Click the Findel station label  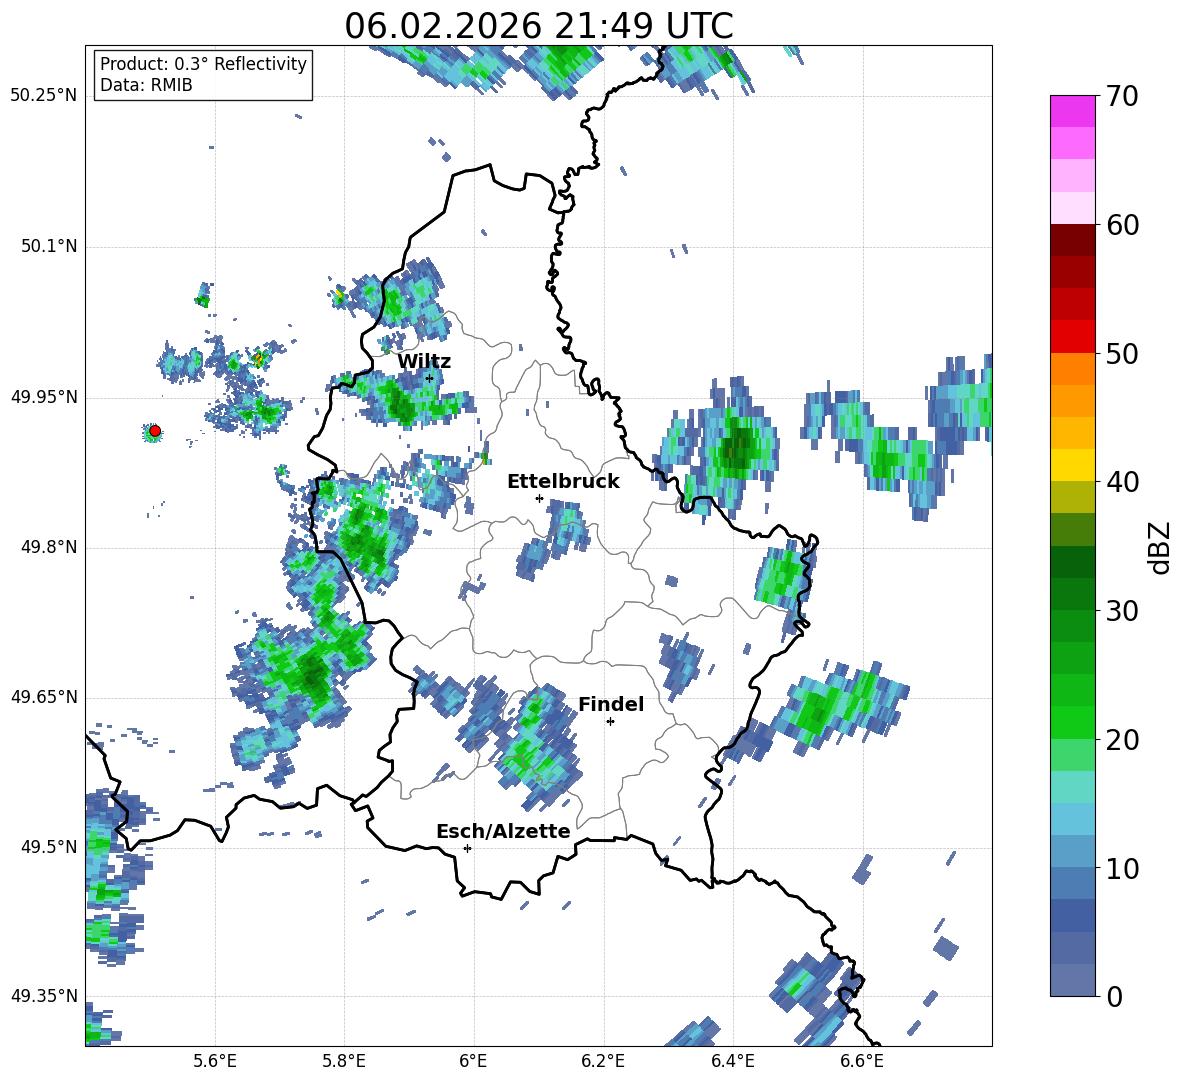point(611,704)
